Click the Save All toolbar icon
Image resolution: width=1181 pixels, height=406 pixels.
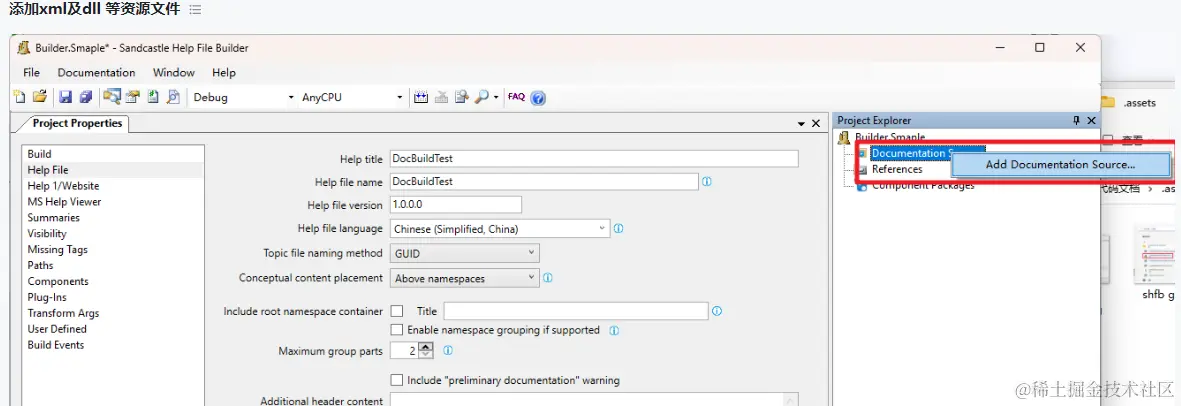[85, 96]
